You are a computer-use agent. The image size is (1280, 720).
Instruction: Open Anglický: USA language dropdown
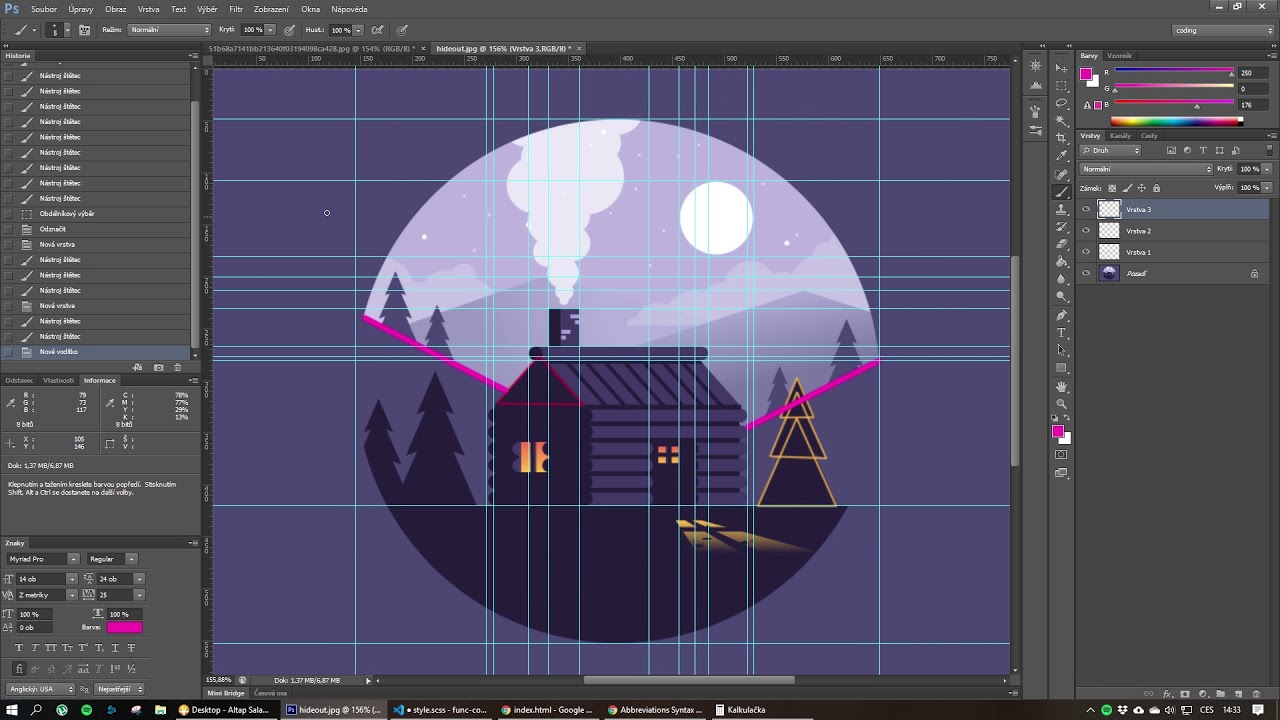click(x=40, y=689)
